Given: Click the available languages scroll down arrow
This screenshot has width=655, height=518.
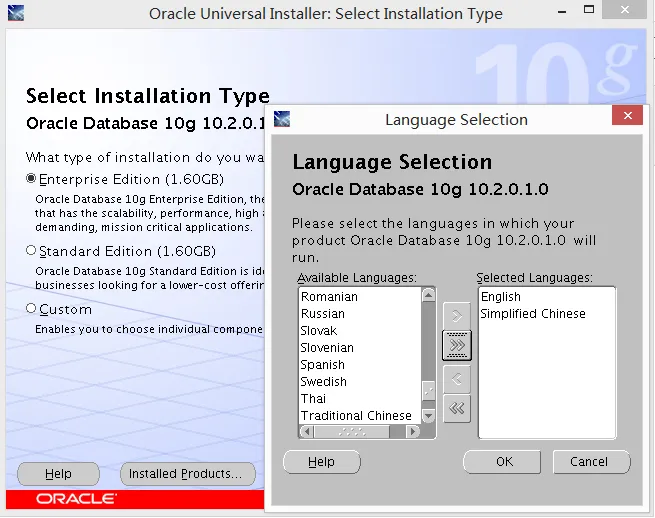Looking at the screenshot, I should [x=428, y=415].
